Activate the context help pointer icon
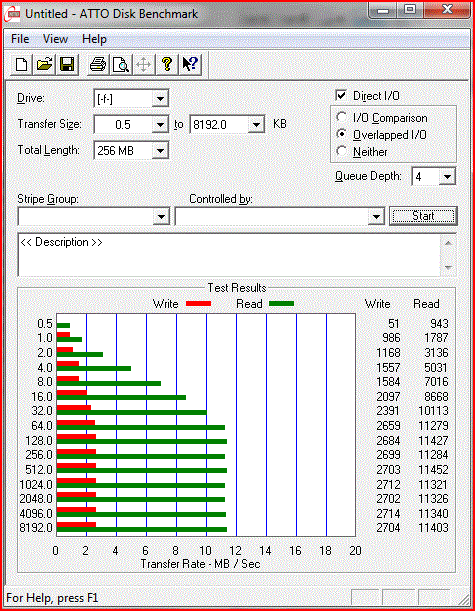This screenshot has height=611, width=475. click(x=190, y=64)
